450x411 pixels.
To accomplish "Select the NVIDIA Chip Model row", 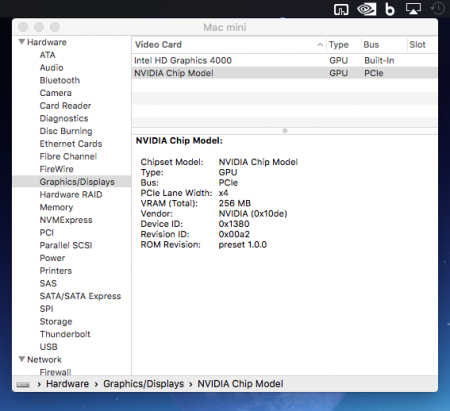I will [285, 73].
